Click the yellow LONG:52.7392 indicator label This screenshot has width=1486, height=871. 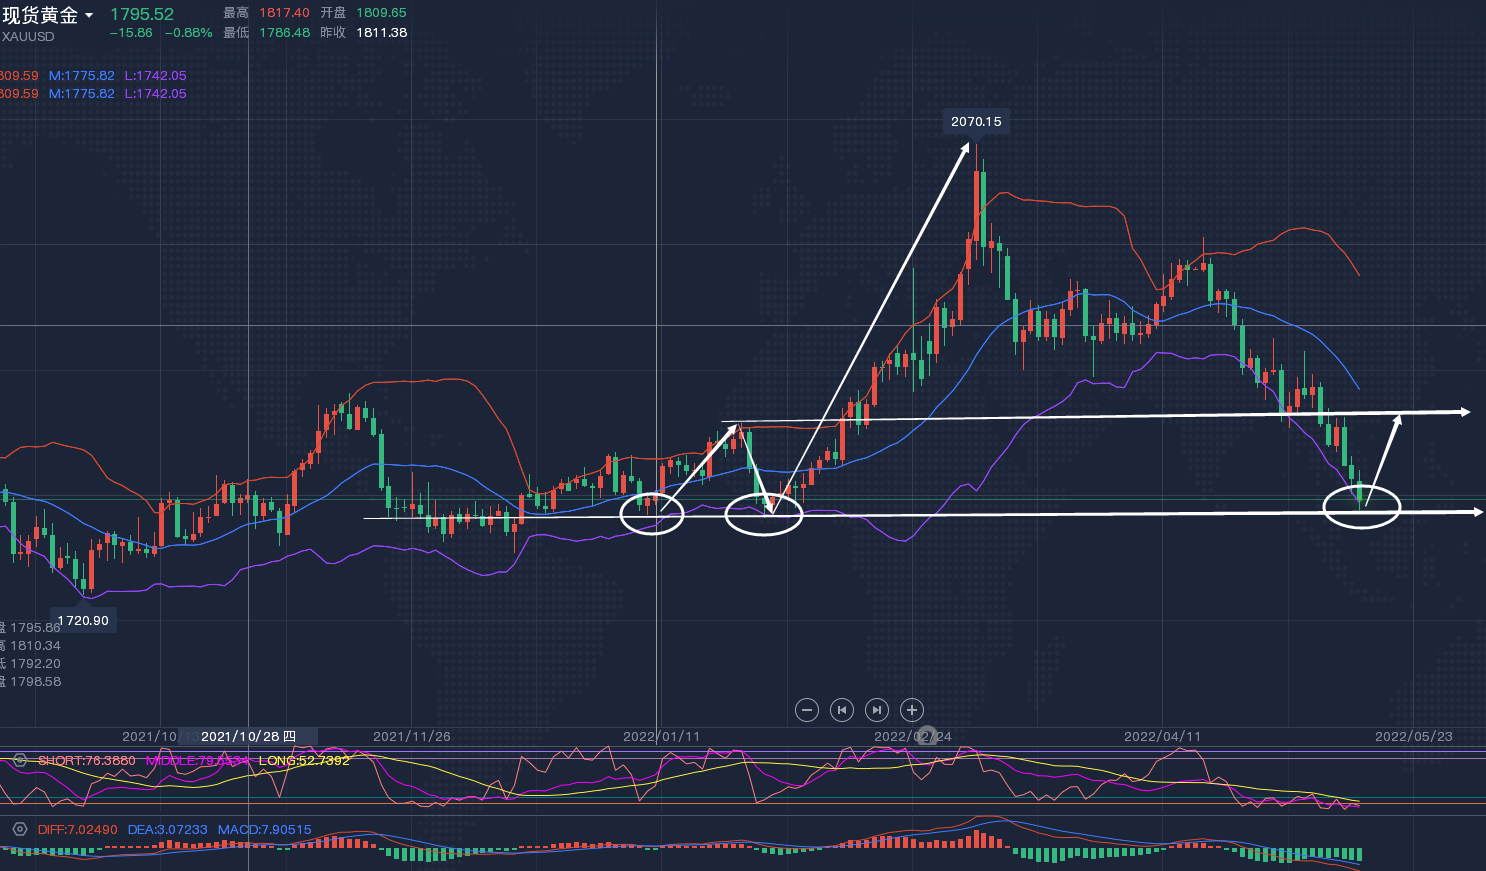pyautogui.click(x=304, y=761)
